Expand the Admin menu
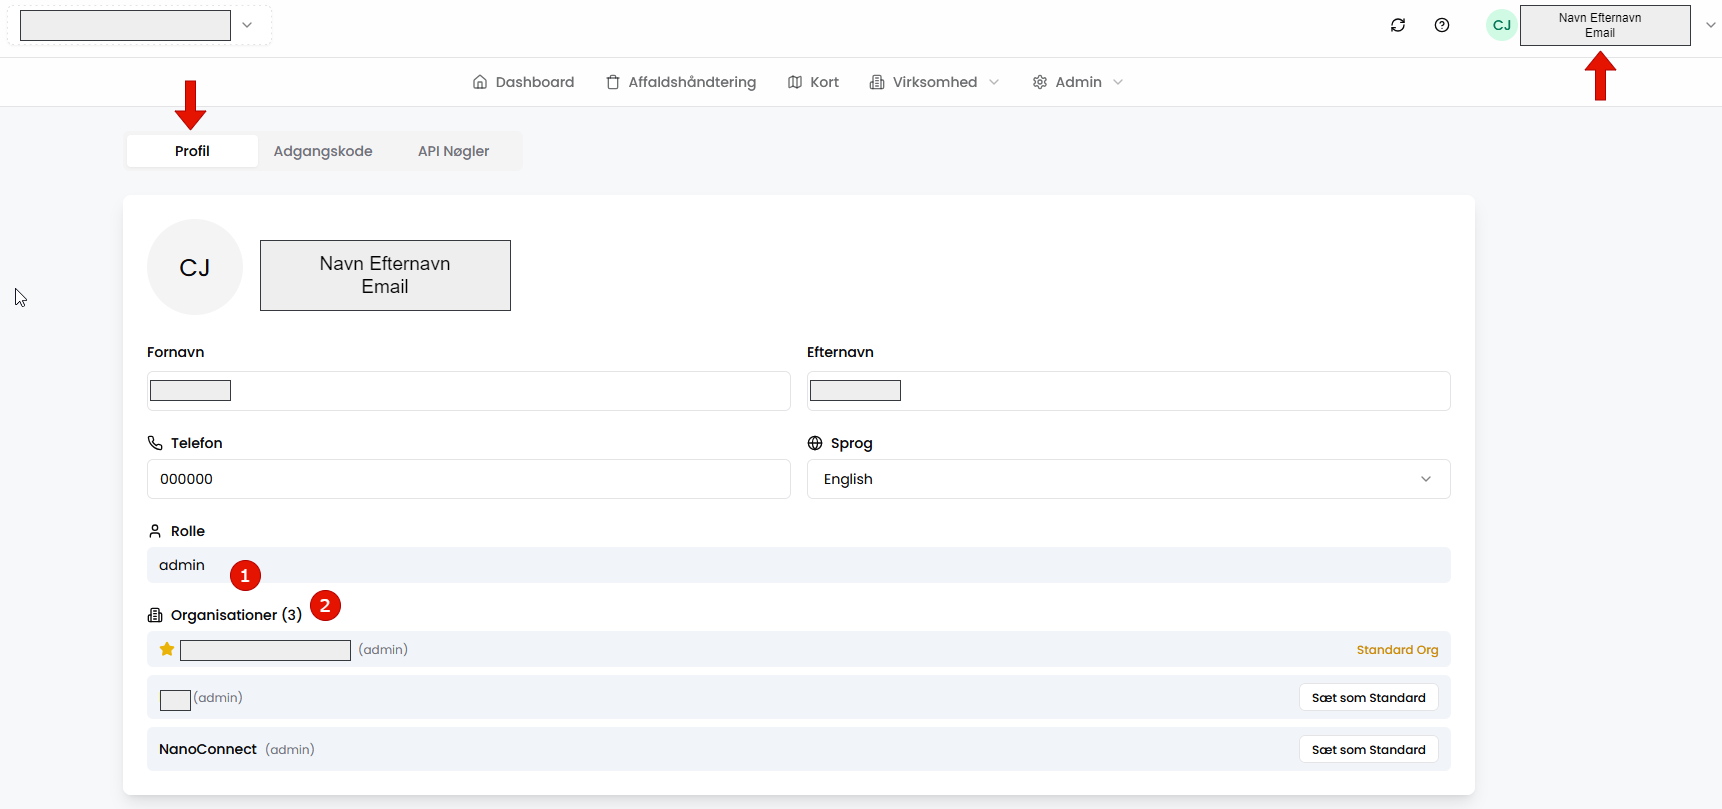Image resolution: width=1722 pixels, height=809 pixels. point(1077,82)
